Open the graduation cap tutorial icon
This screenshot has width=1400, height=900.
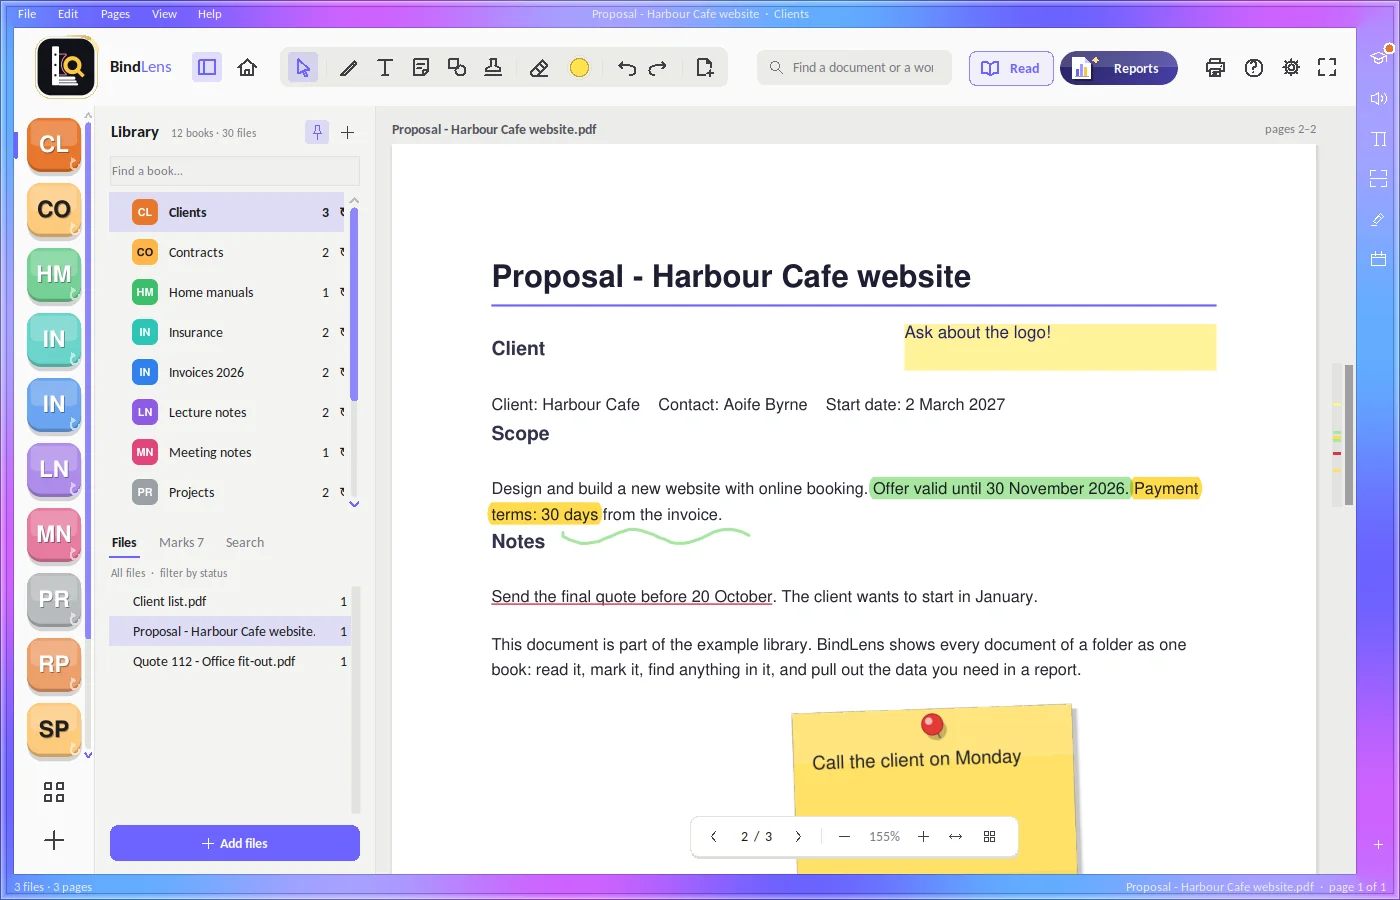pos(1379,56)
